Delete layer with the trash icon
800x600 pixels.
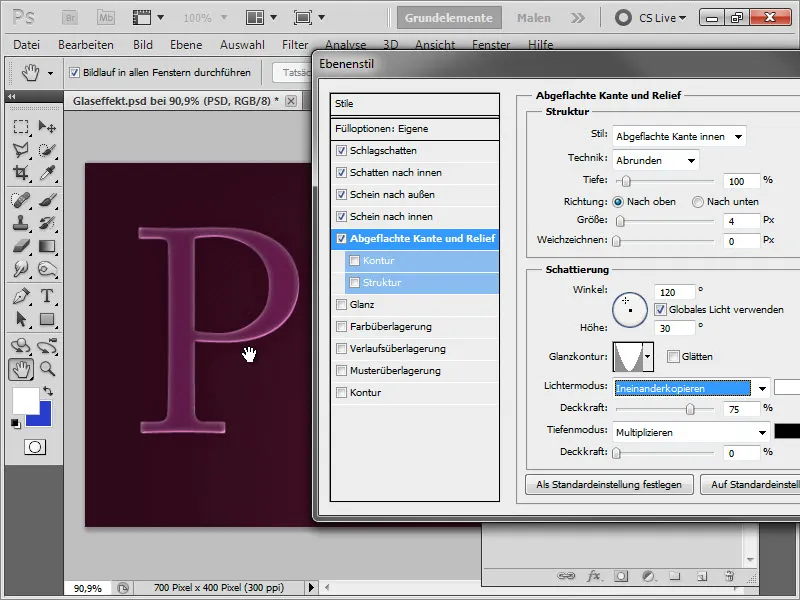click(729, 576)
